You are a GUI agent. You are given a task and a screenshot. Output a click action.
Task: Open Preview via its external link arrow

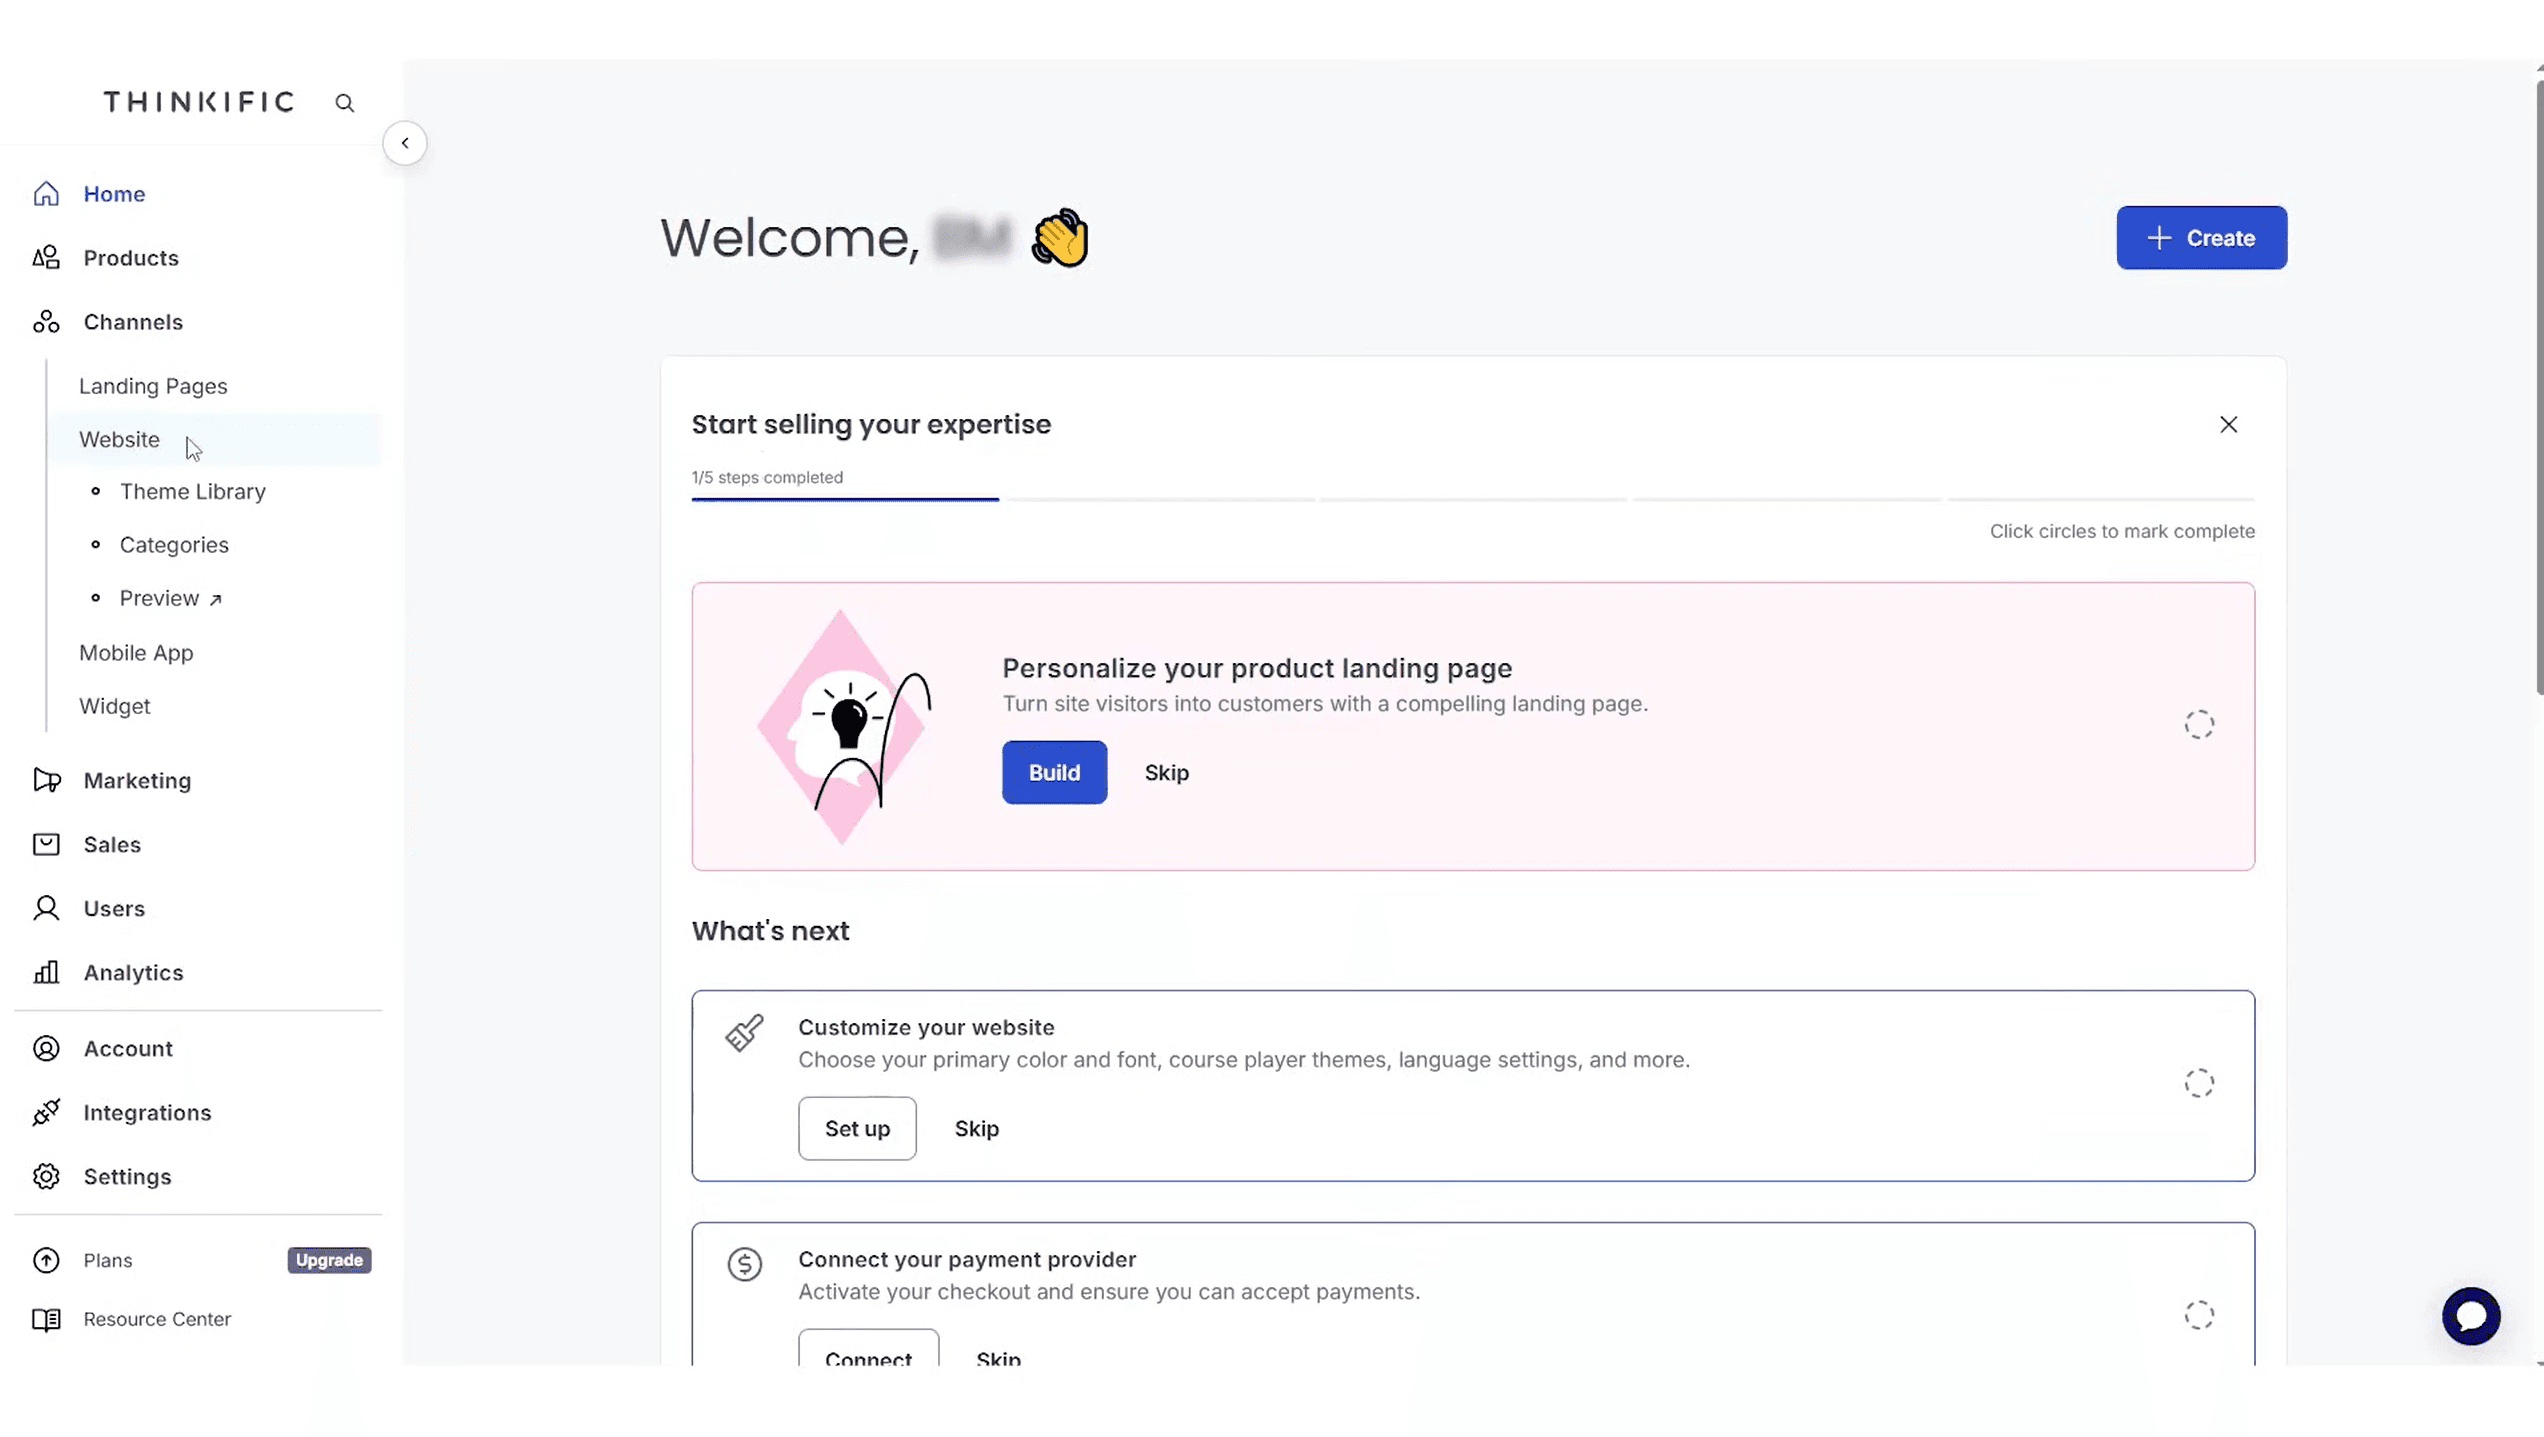point(216,597)
